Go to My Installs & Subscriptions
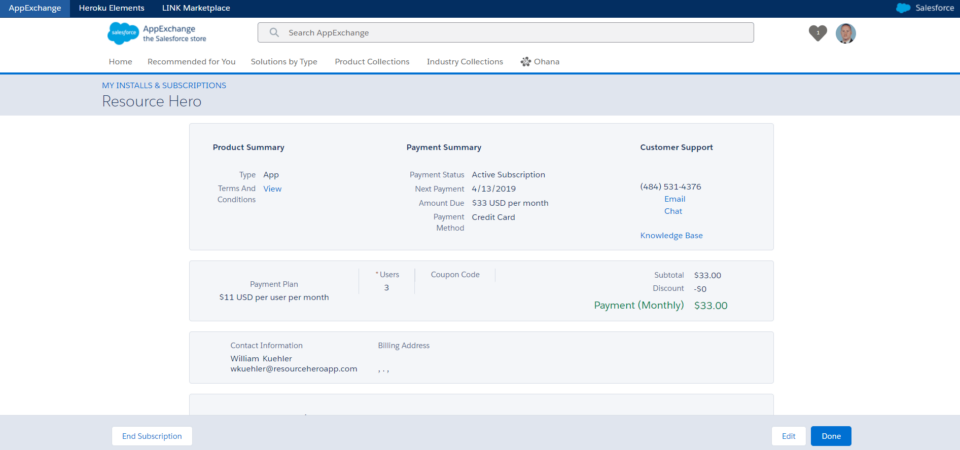 coord(164,85)
